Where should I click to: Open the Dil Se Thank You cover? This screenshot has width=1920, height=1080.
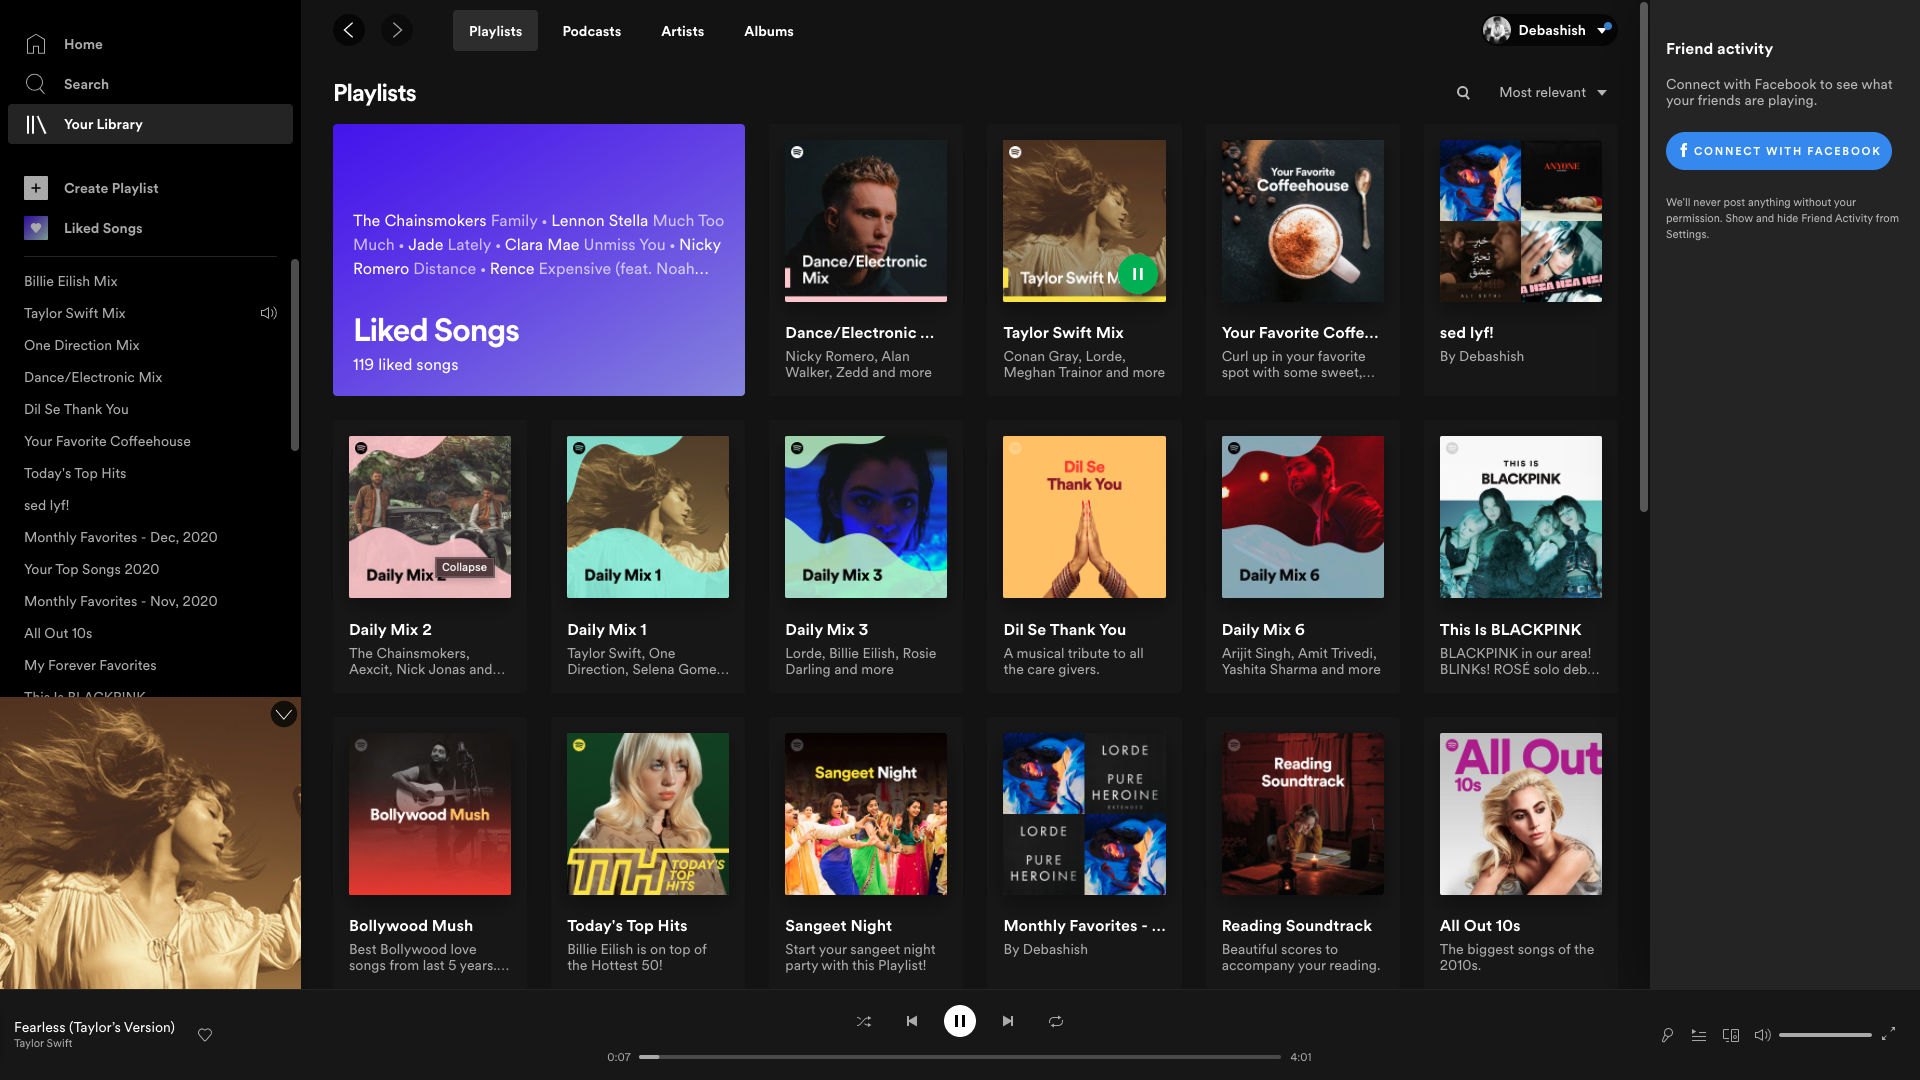[1084, 517]
